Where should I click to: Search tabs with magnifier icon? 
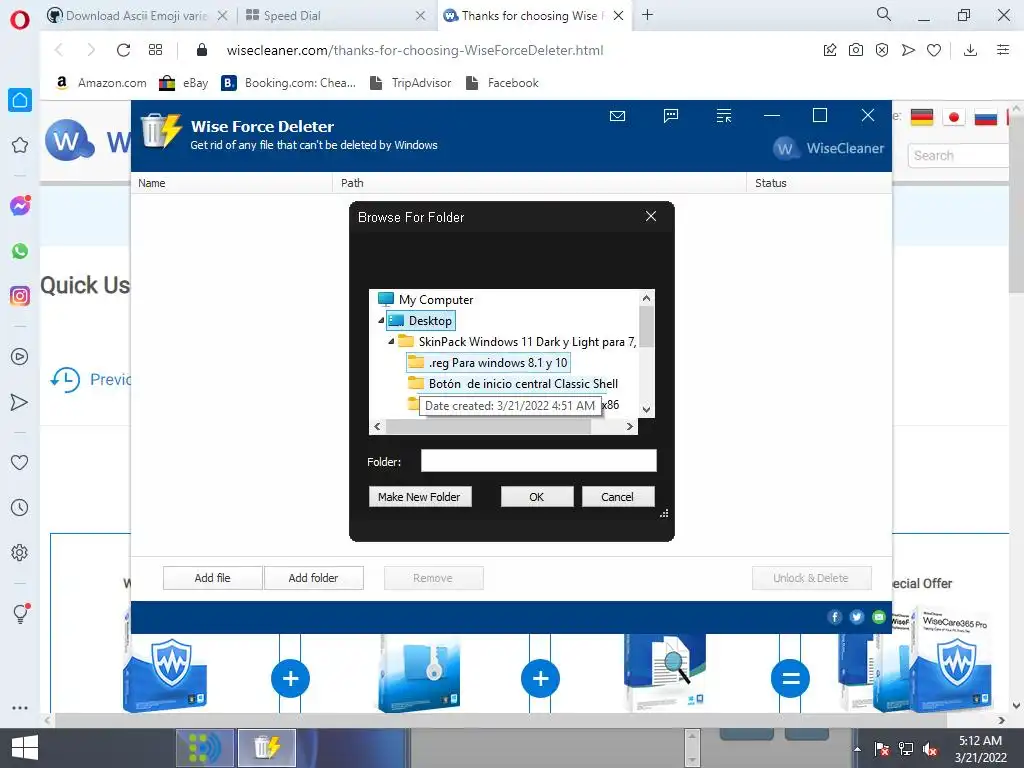pos(884,14)
